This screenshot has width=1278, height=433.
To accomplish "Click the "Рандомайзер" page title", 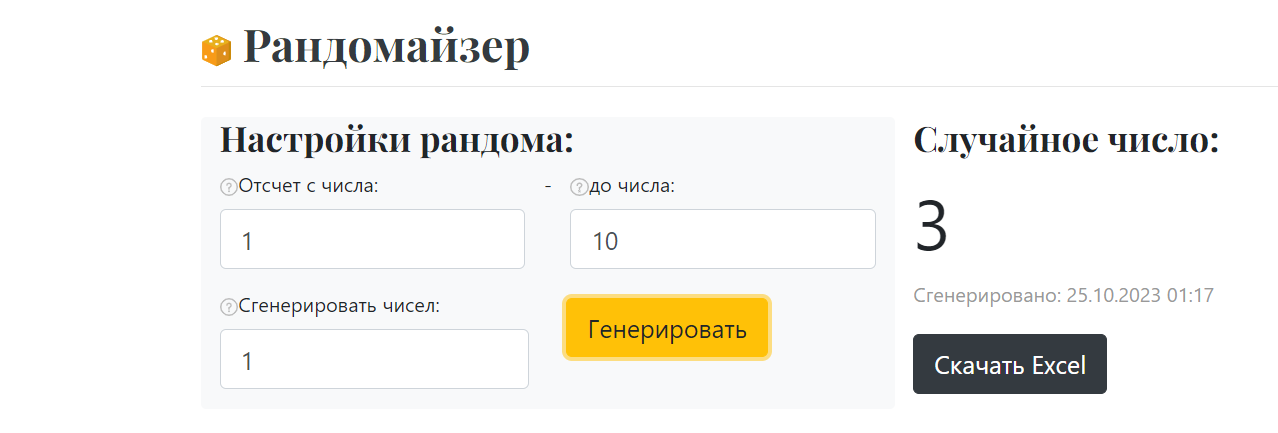I will point(386,47).
